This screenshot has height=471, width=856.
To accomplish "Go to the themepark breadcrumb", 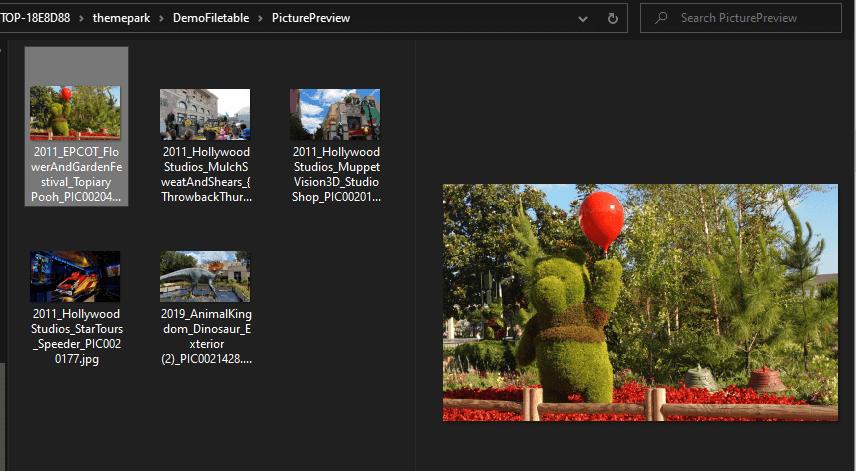I will tap(121, 18).
